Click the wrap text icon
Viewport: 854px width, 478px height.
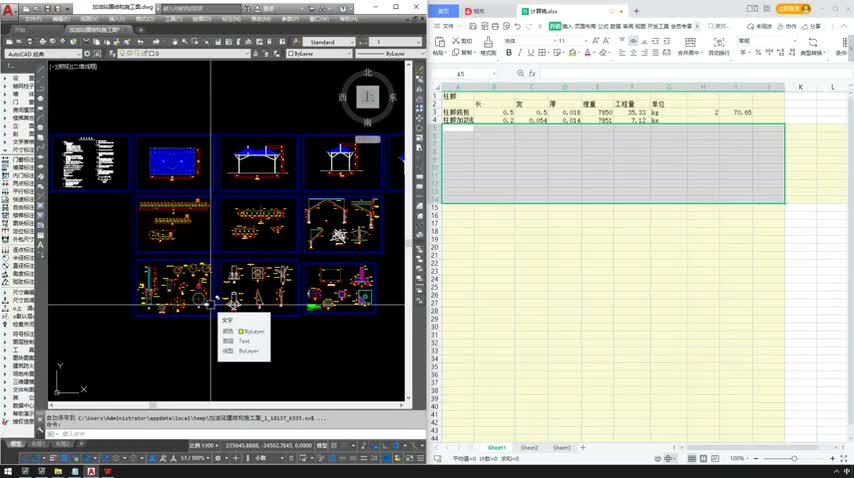[718, 44]
